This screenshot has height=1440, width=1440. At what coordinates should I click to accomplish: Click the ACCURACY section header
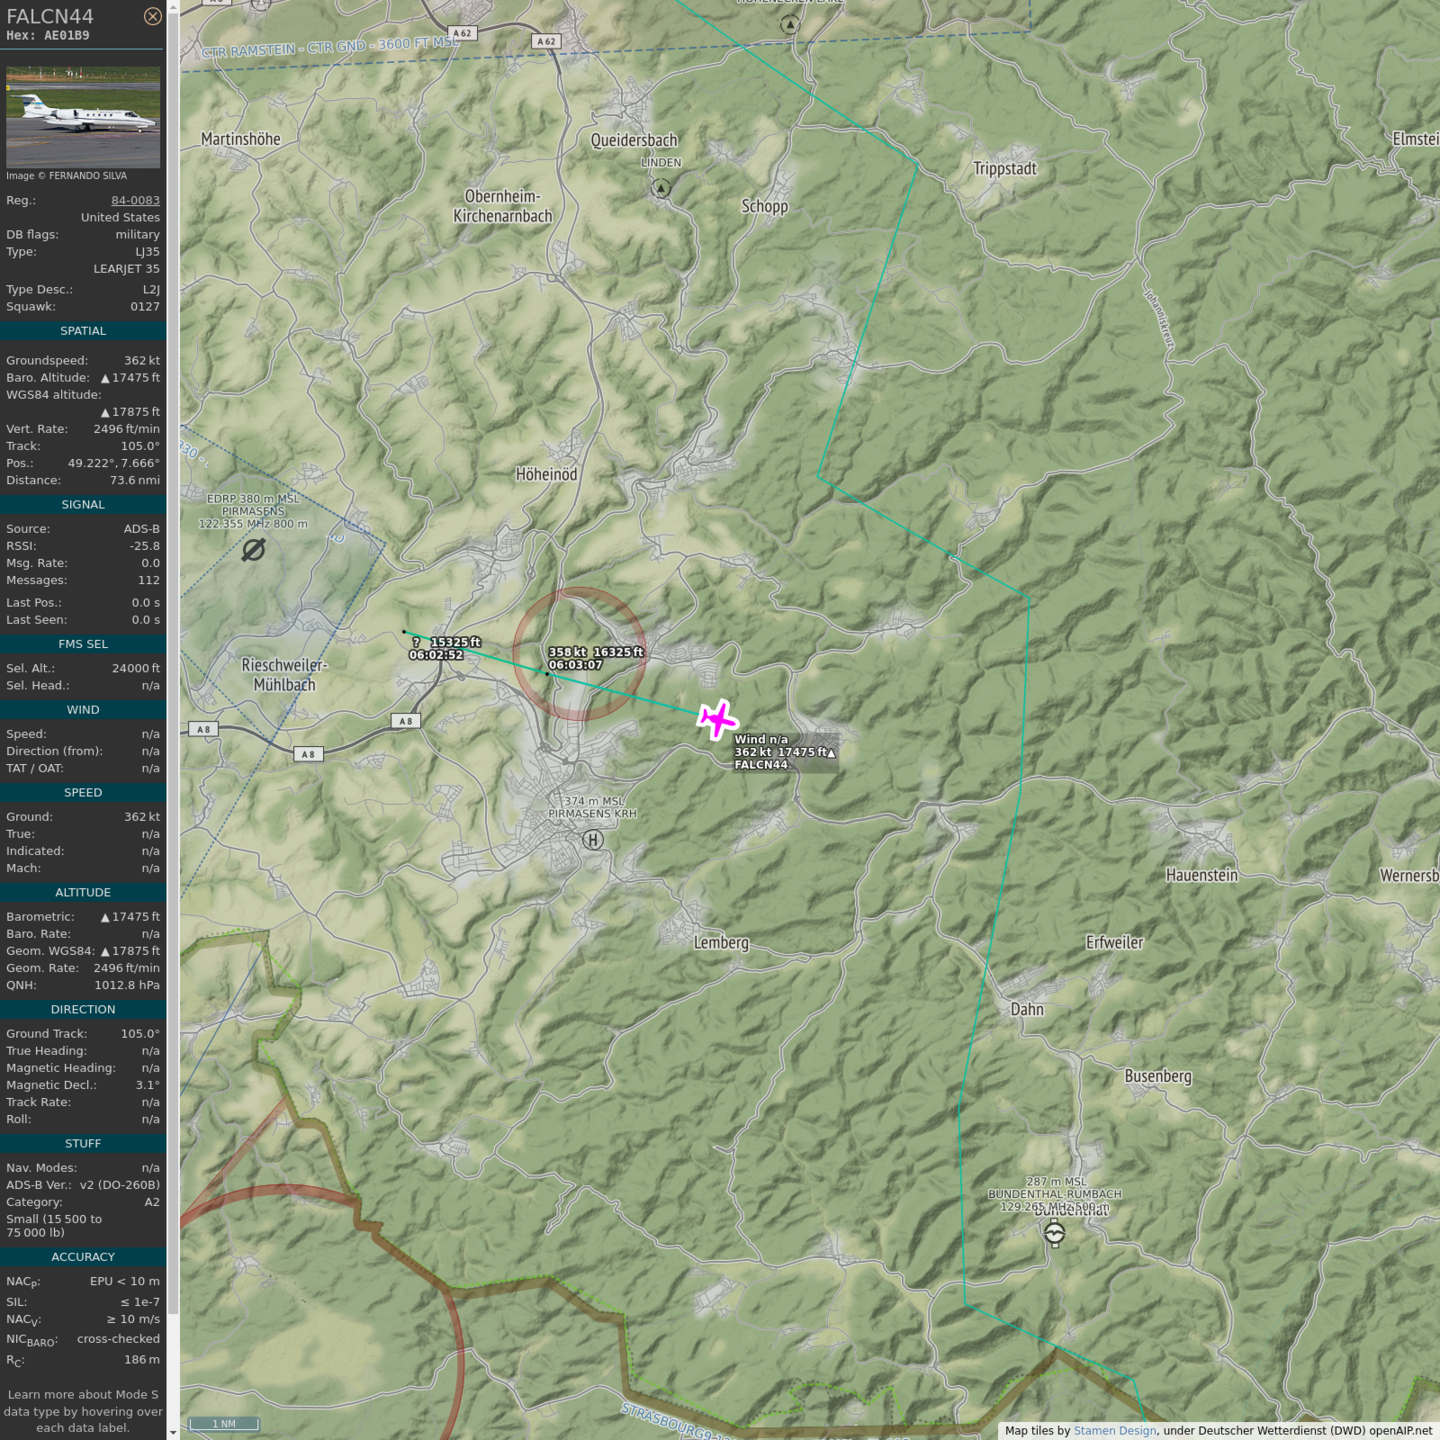[x=83, y=1257]
